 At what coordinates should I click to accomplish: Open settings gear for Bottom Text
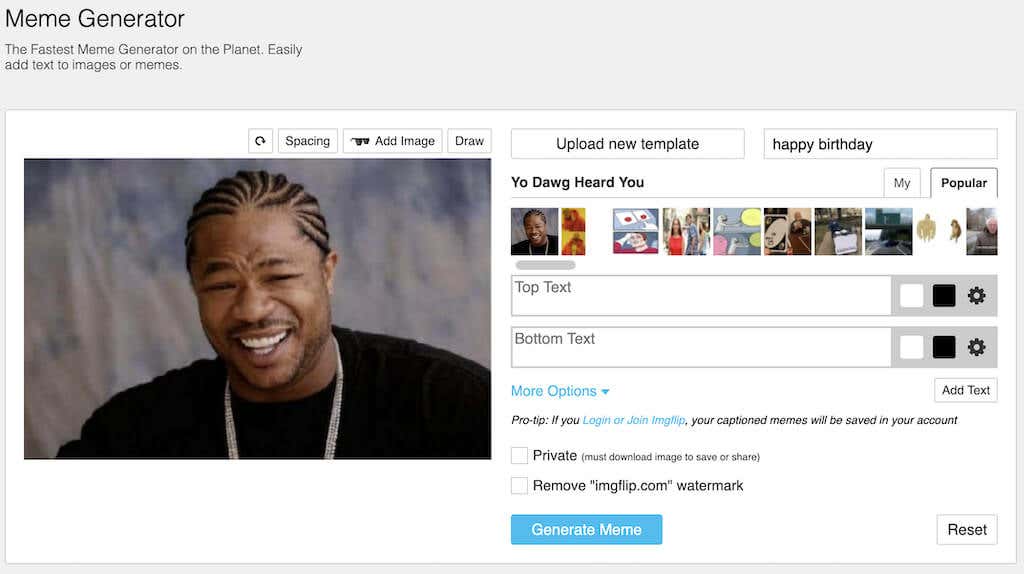pyautogui.click(x=976, y=347)
